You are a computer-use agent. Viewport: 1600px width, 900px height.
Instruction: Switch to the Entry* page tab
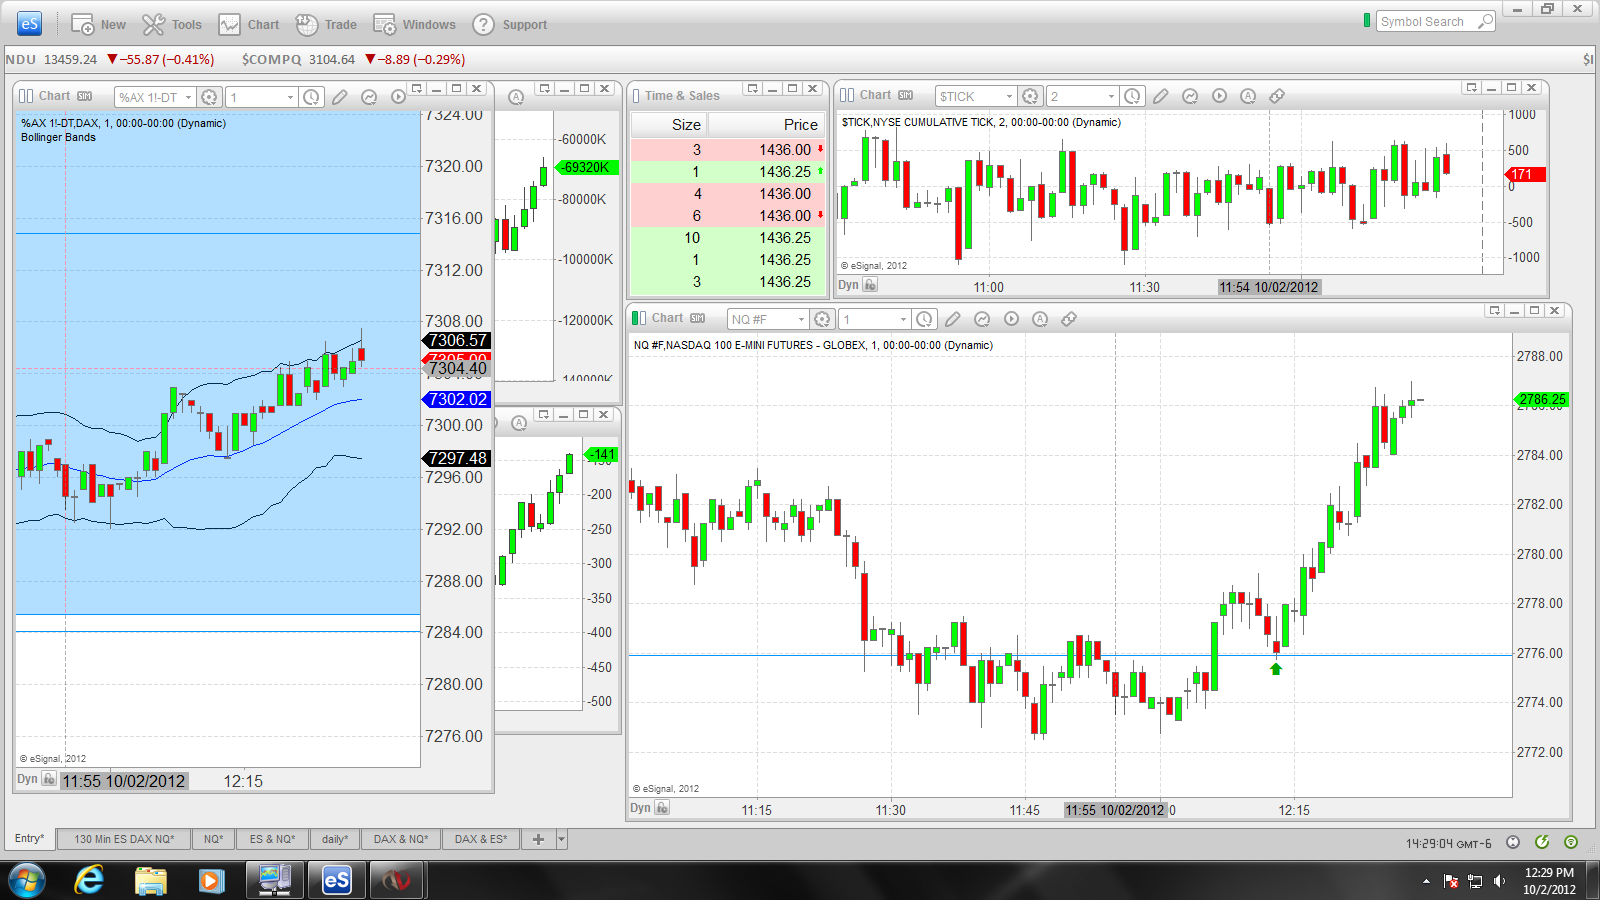click(30, 839)
